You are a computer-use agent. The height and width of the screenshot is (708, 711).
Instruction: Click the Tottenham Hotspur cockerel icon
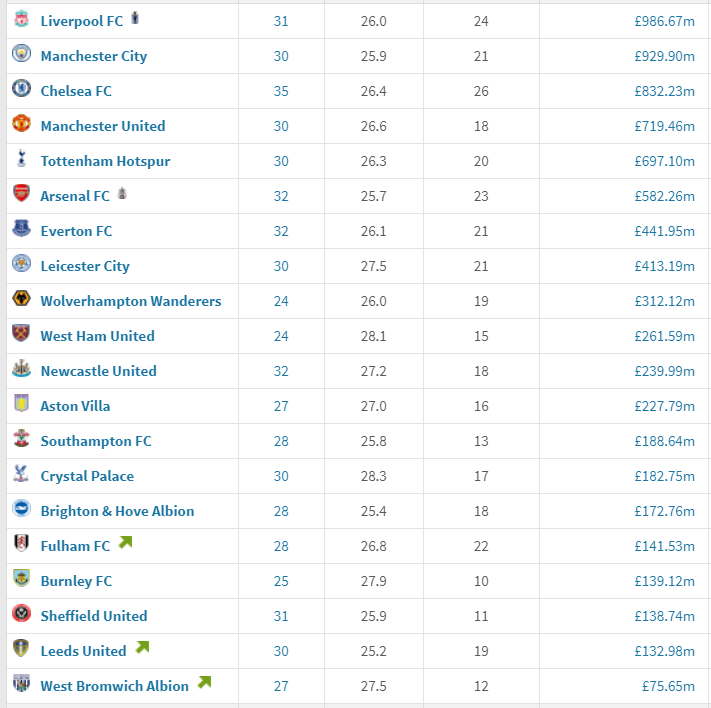tap(21, 158)
